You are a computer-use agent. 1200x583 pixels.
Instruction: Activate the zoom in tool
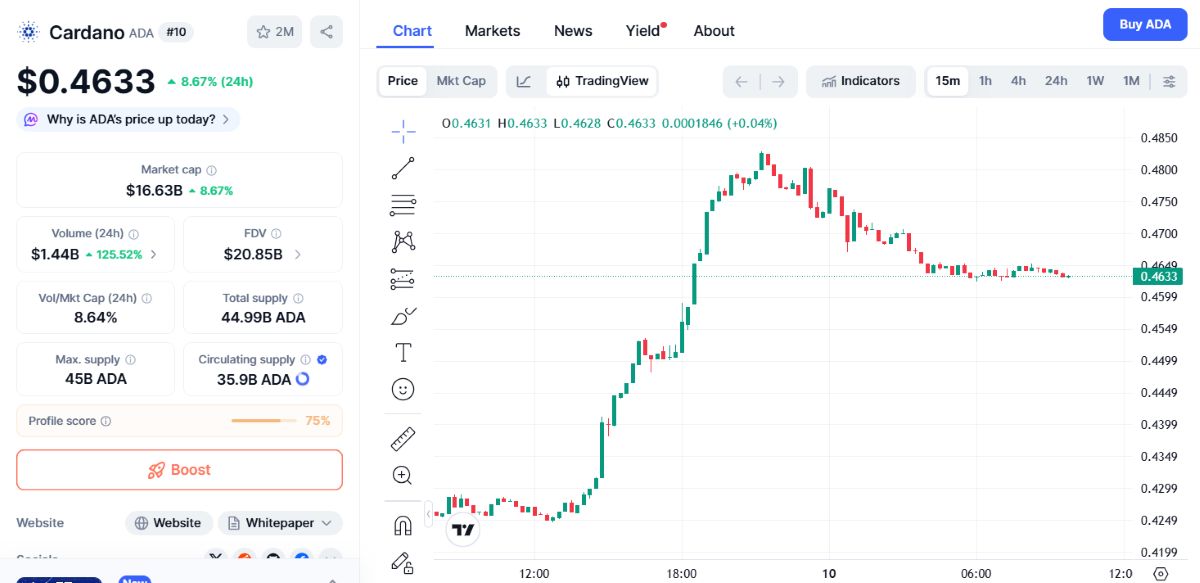[403, 475]
